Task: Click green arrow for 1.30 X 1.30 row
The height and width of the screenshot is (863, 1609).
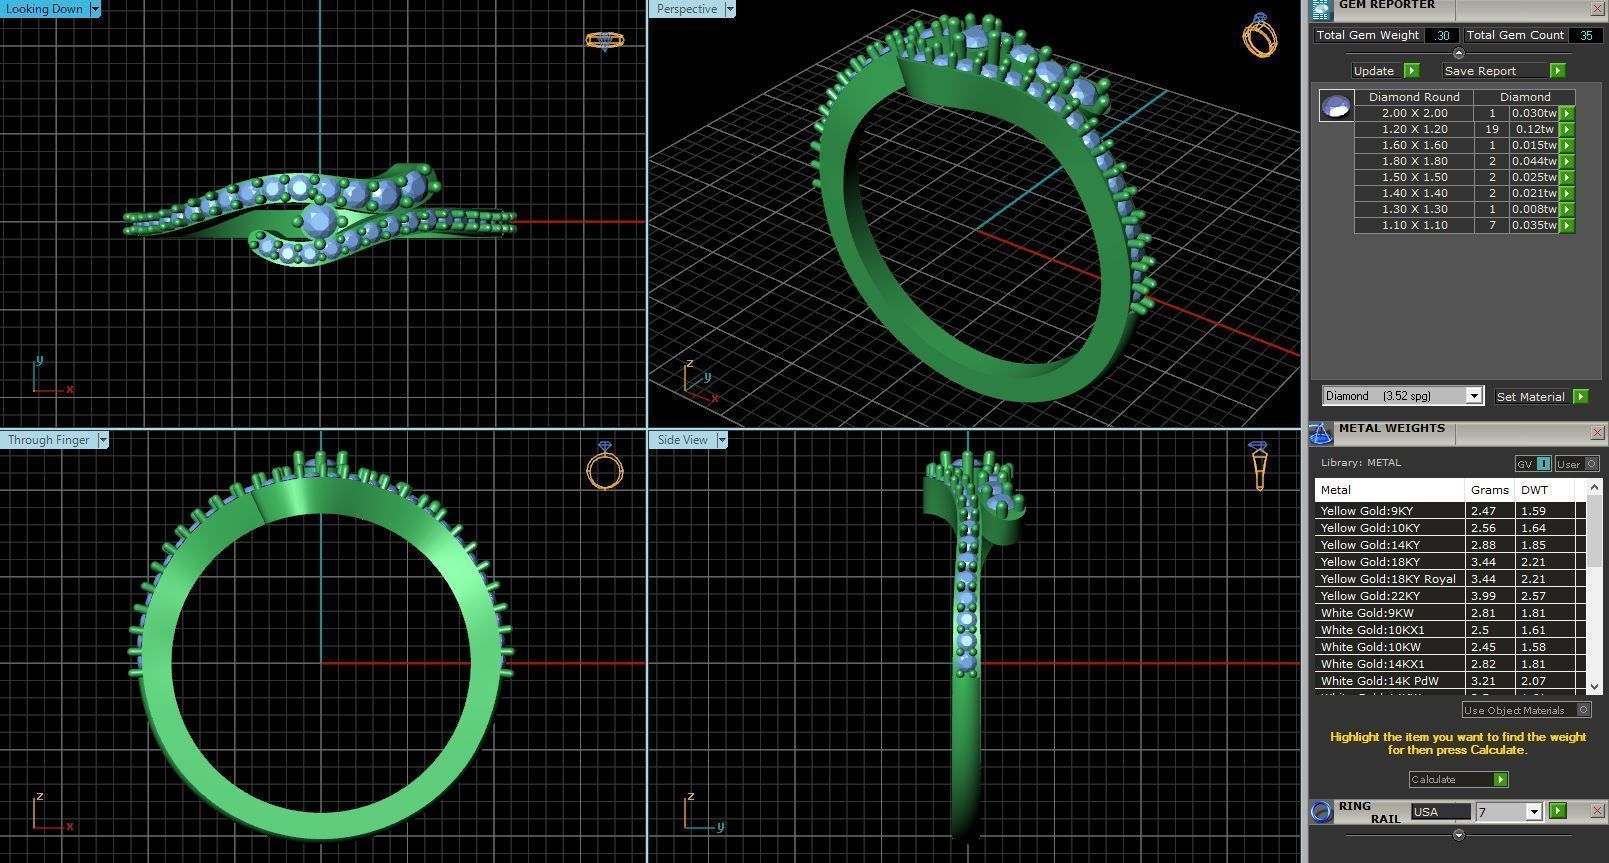Action: [x=1567, y=209]
